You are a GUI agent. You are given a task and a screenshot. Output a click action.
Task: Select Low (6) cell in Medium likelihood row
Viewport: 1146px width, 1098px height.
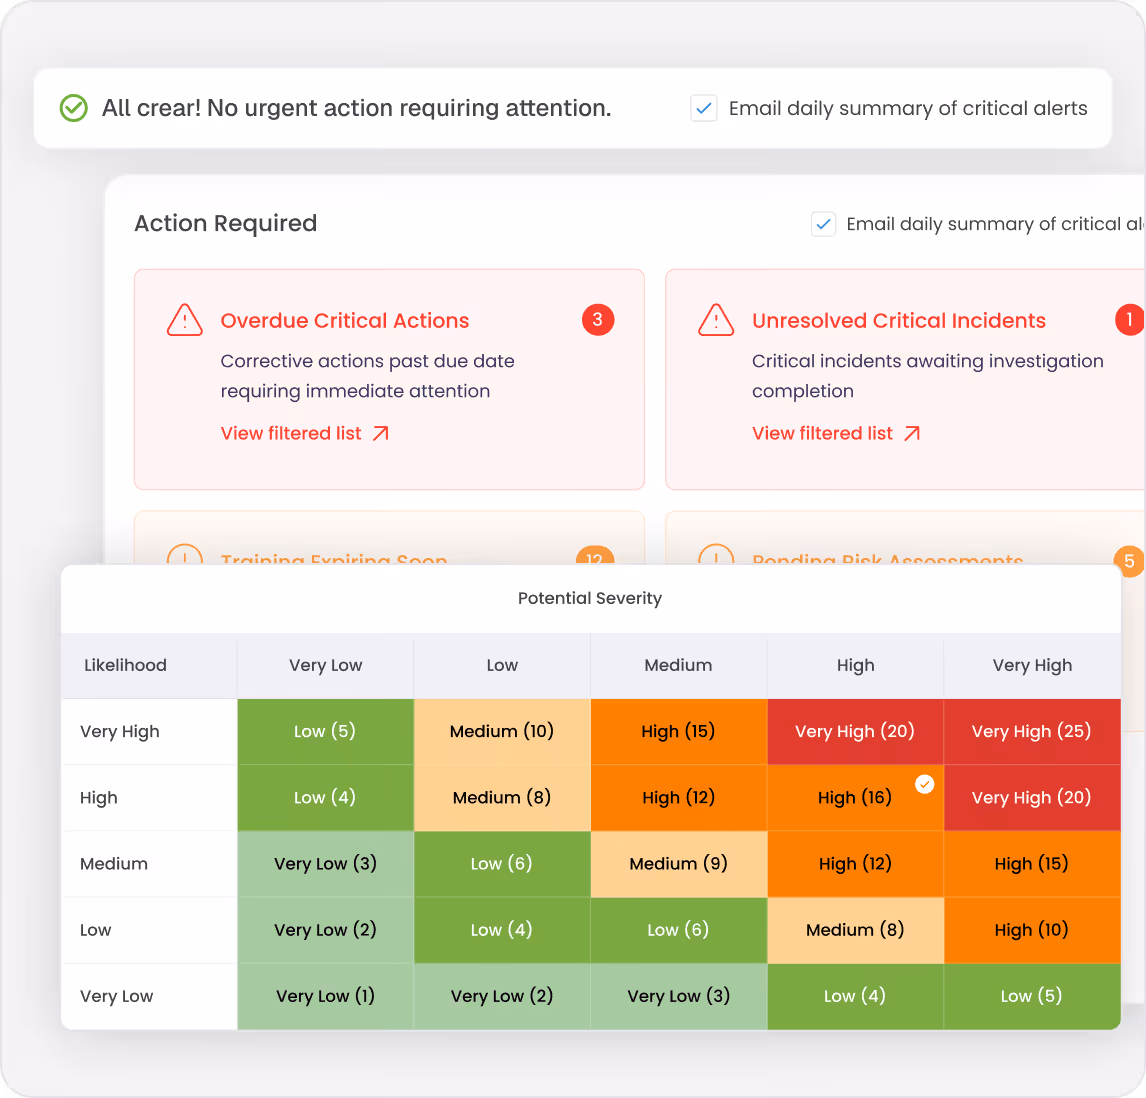point(502,864)
